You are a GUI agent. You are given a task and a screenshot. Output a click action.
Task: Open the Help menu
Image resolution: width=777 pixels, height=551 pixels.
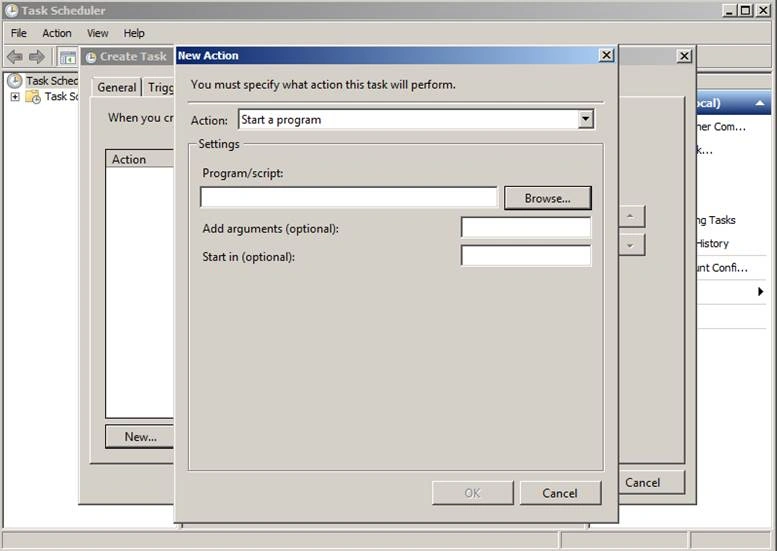pos(134,33)
